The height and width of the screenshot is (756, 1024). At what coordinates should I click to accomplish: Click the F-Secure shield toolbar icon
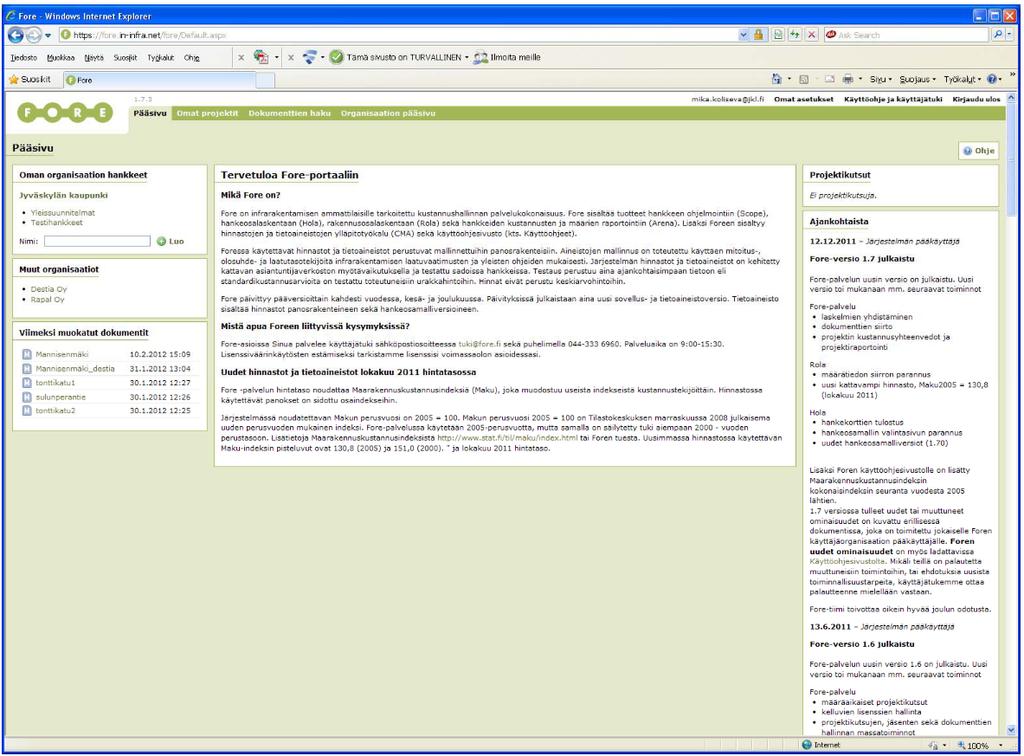pos(309,57)
